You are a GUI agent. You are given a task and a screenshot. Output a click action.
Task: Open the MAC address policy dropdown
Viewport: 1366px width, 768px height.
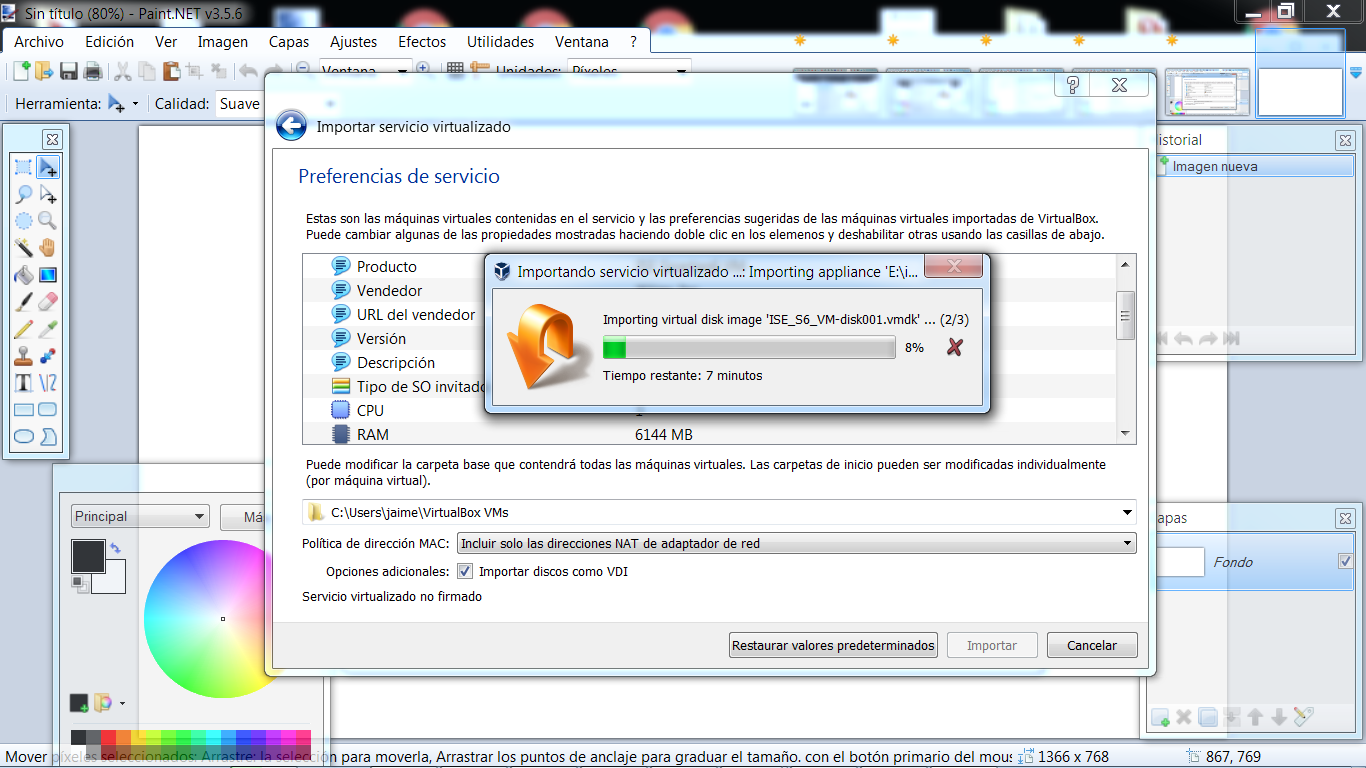[x=796, y=544]
